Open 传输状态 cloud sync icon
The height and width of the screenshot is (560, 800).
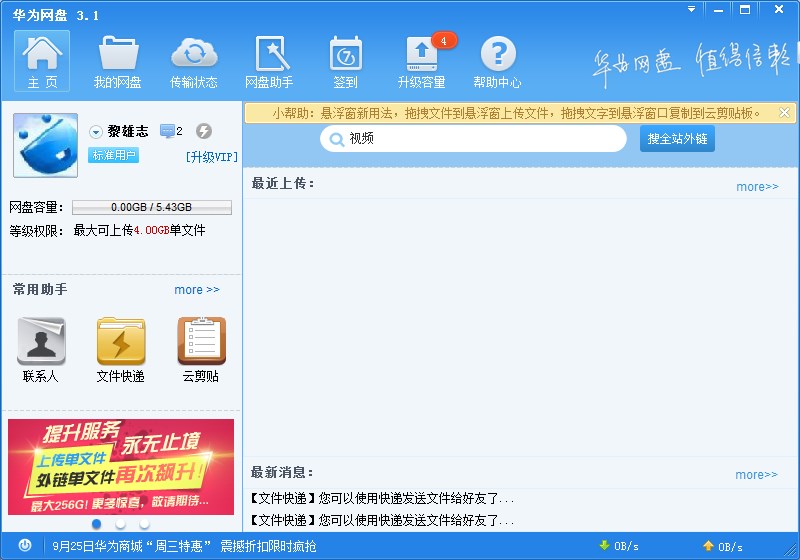194,61
